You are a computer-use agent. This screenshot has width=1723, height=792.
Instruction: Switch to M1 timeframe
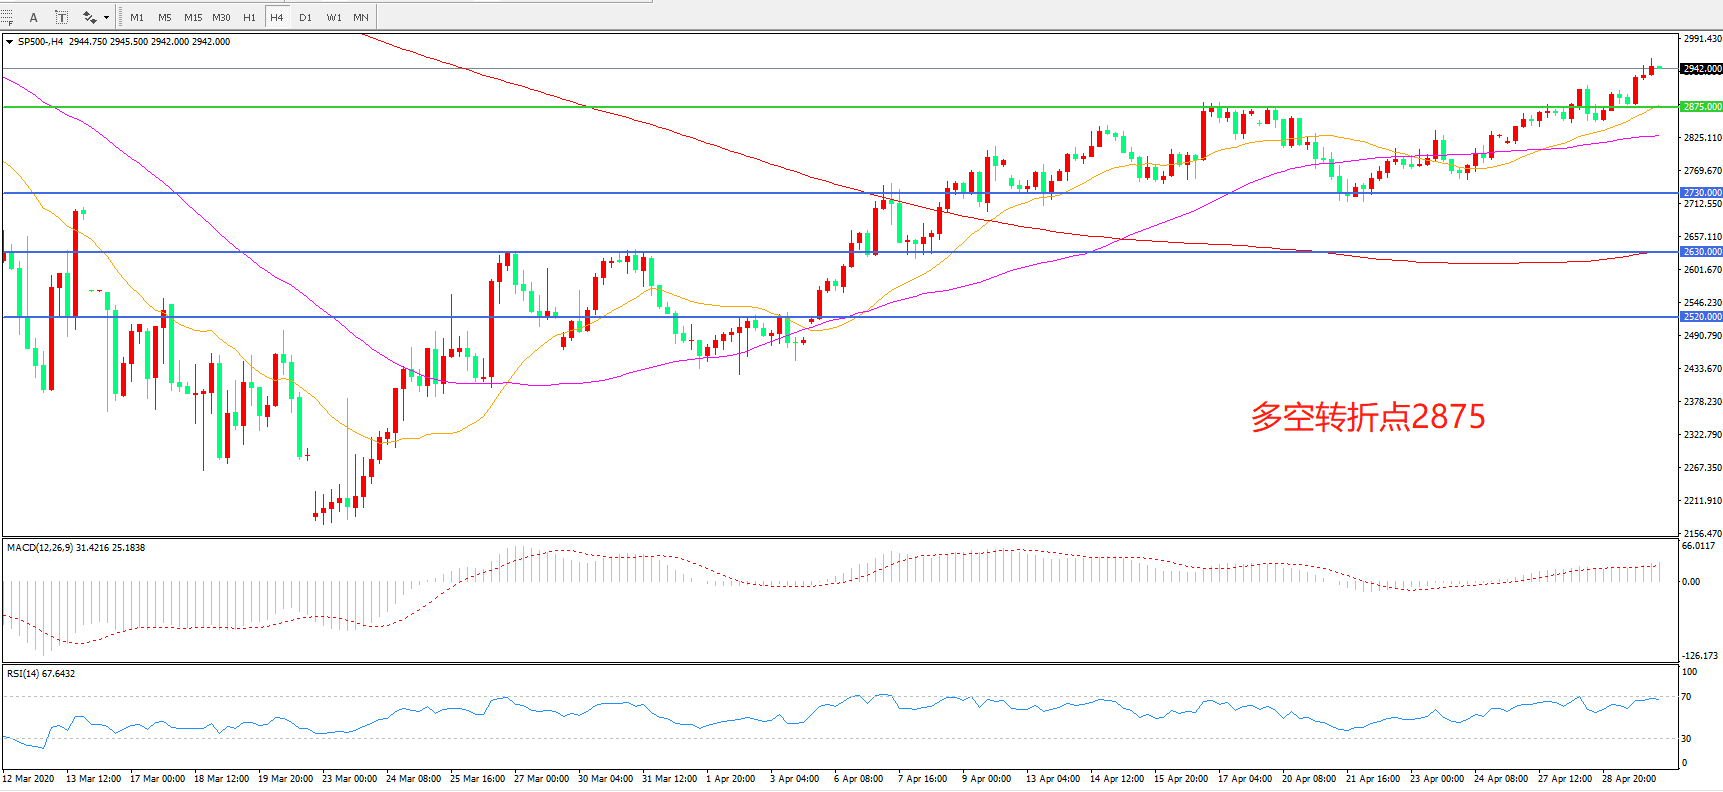tap(137, 17)
